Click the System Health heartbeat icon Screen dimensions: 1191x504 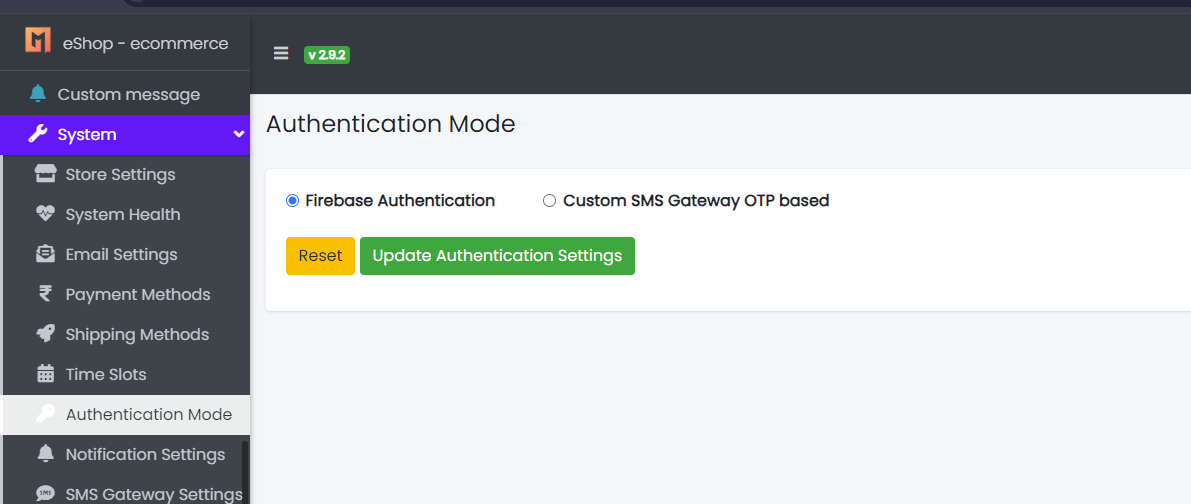(45, 214)
